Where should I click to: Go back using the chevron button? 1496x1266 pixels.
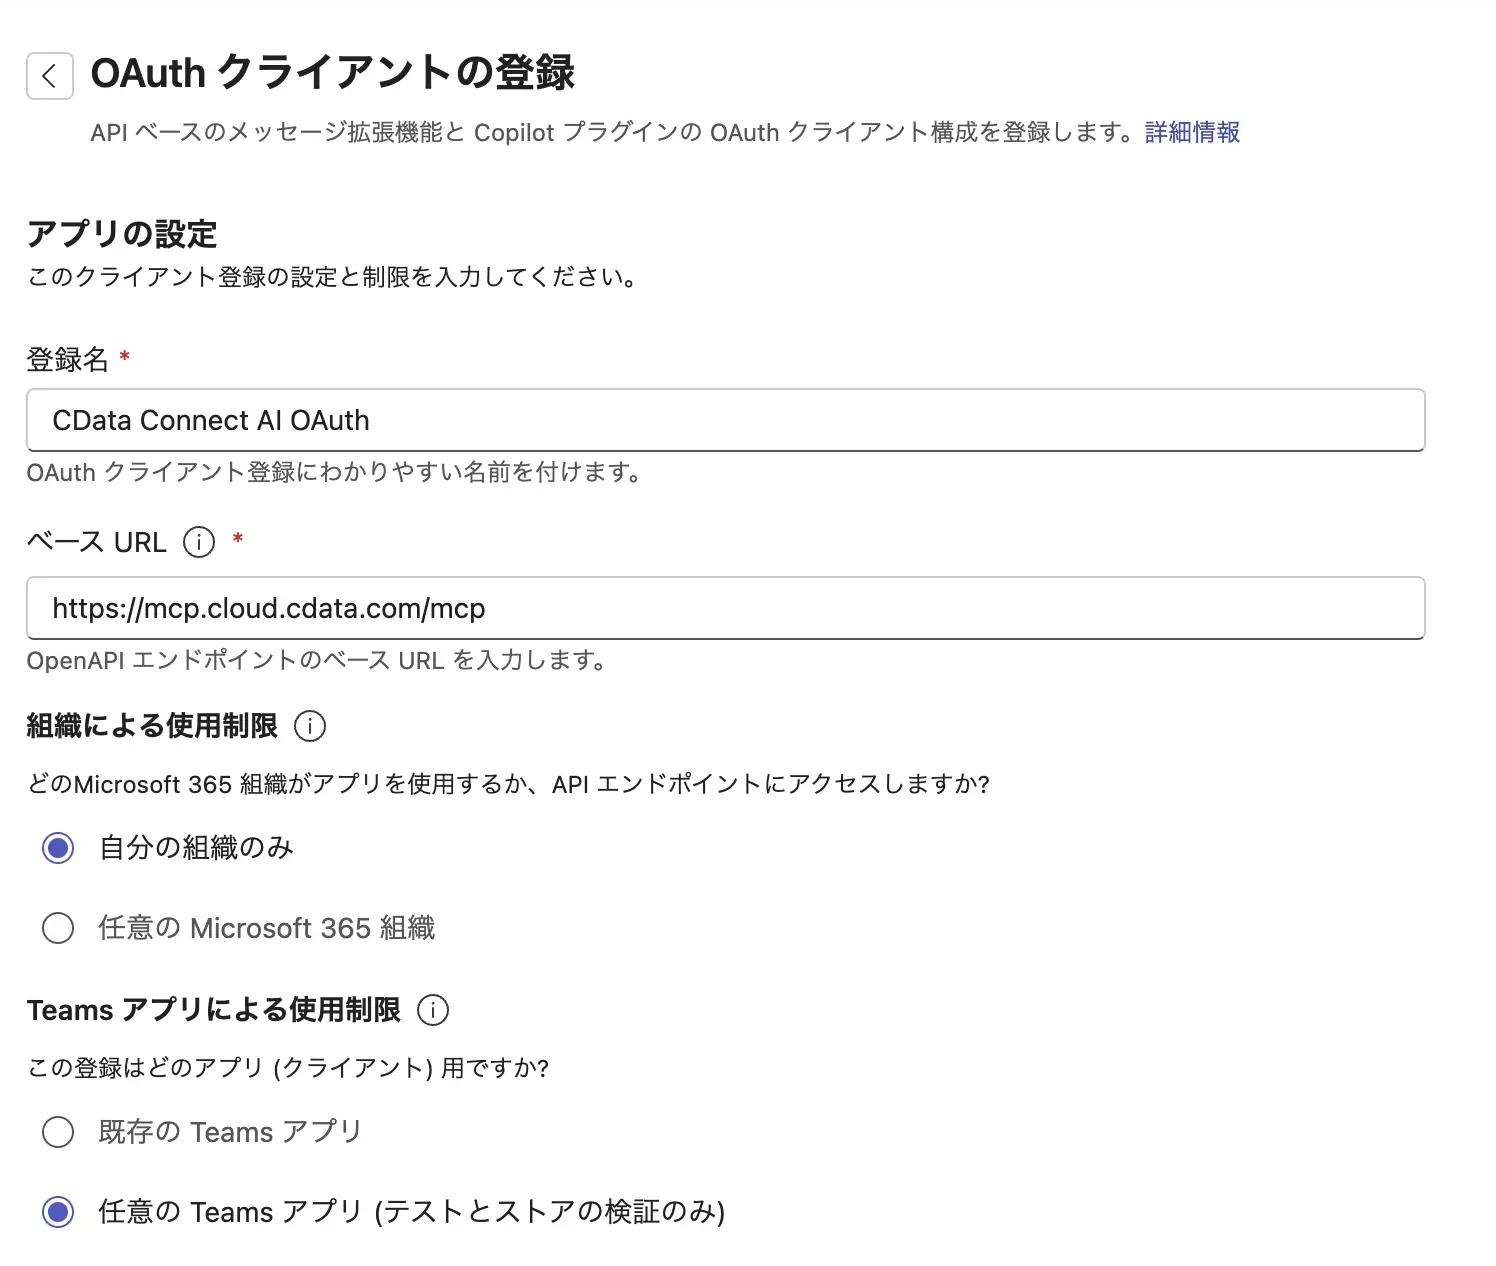pos(50,76)
